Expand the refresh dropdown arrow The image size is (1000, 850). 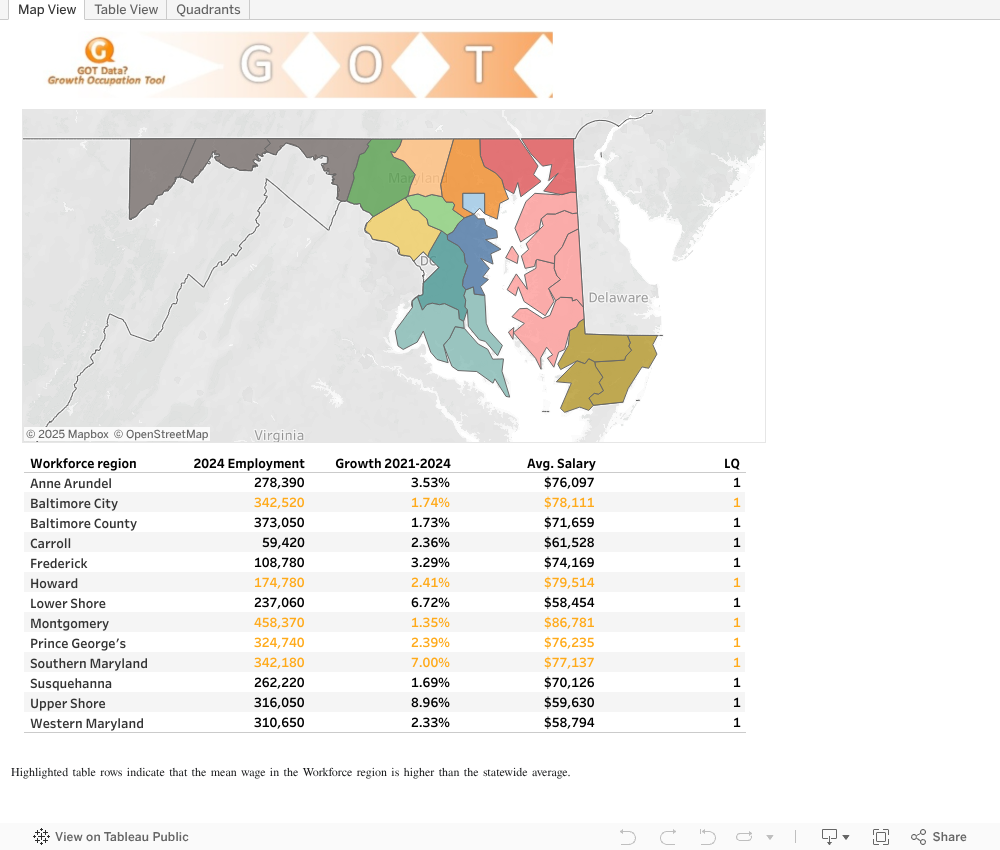pyautogui.click(x=770, y=837)
